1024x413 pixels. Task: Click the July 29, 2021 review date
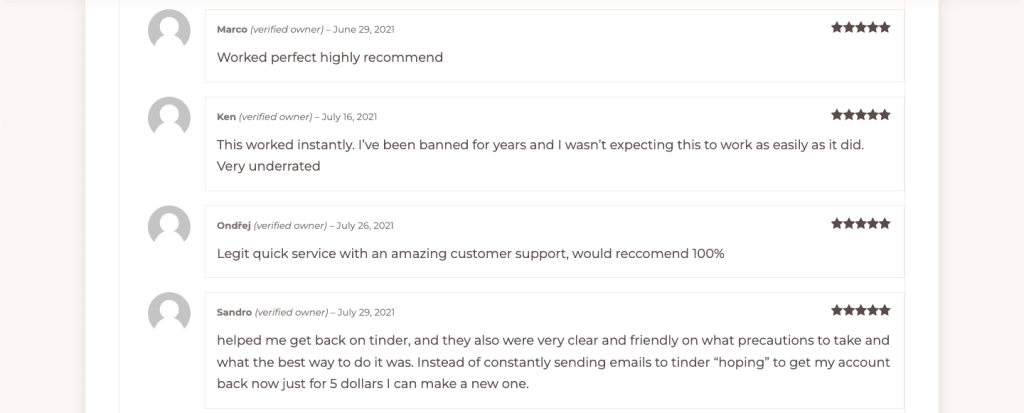(365, 312)
